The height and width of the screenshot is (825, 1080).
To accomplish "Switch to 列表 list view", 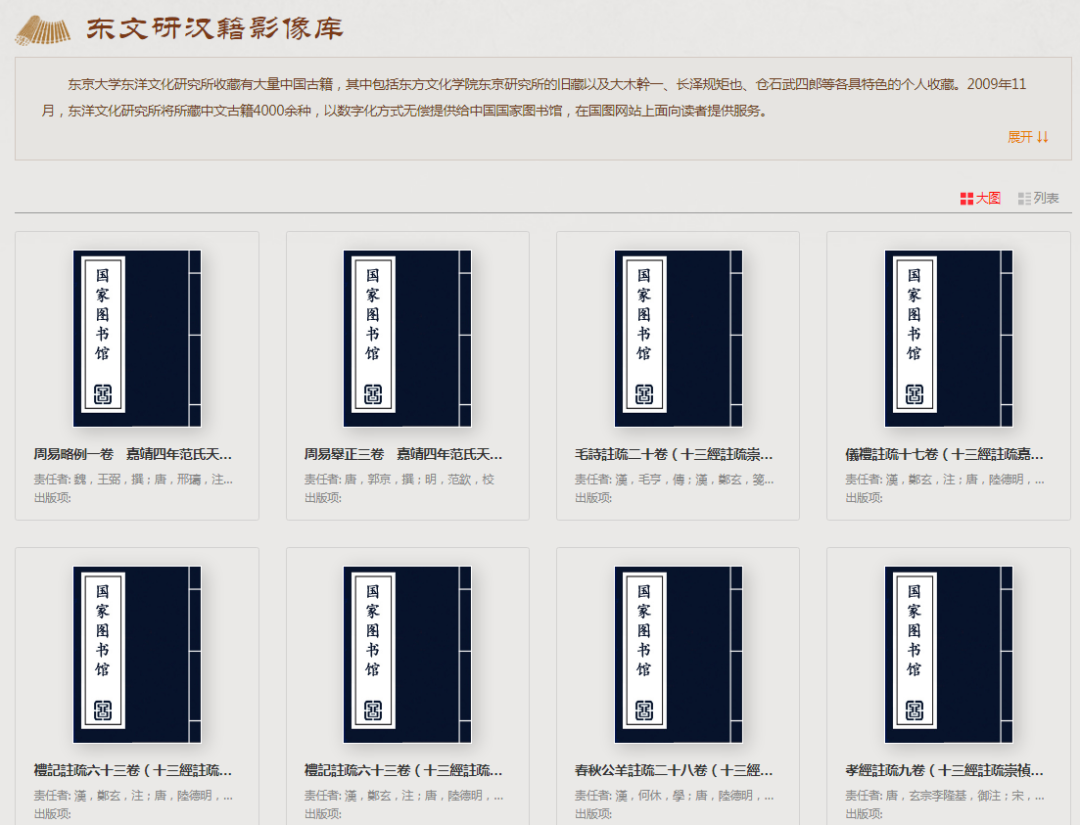I will coord(1038,198).
